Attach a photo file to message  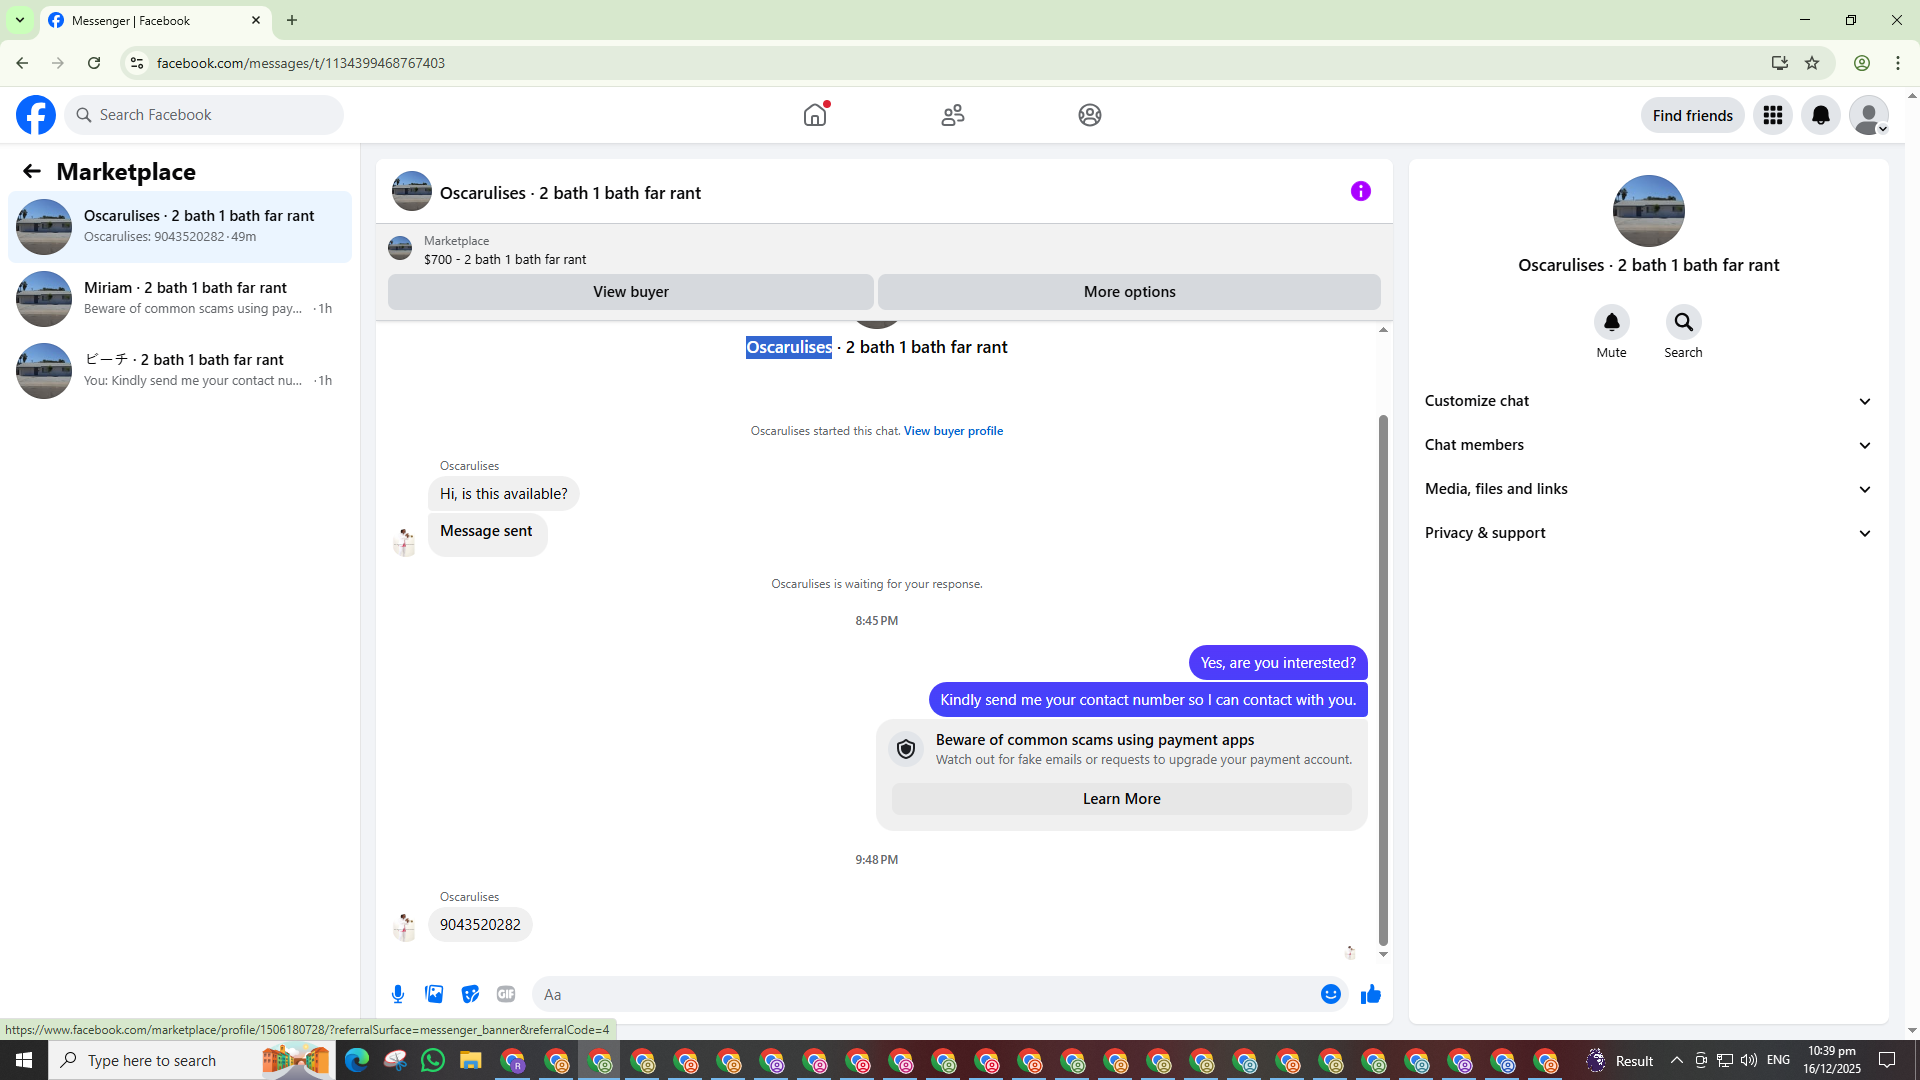[434, 994]
